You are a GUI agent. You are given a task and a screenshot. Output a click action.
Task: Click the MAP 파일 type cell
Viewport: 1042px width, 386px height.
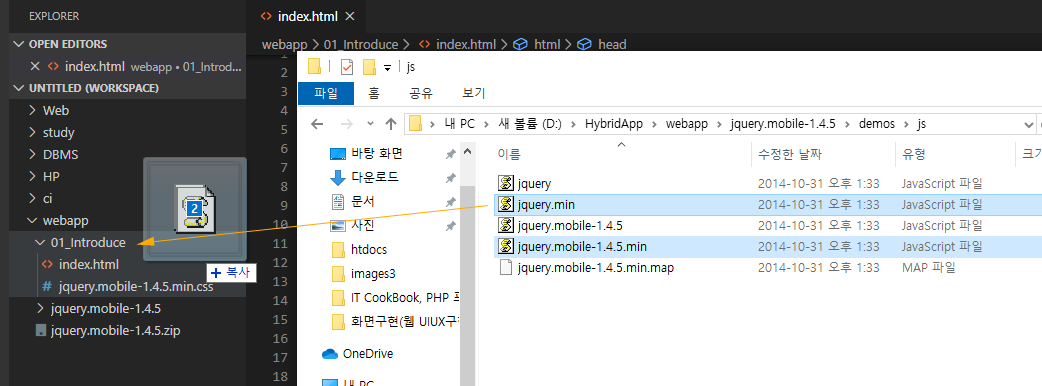[928, 268]
